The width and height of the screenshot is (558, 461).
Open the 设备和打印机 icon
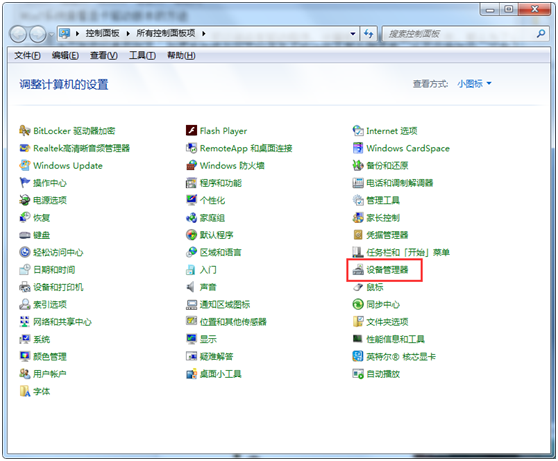click(24, 287)
